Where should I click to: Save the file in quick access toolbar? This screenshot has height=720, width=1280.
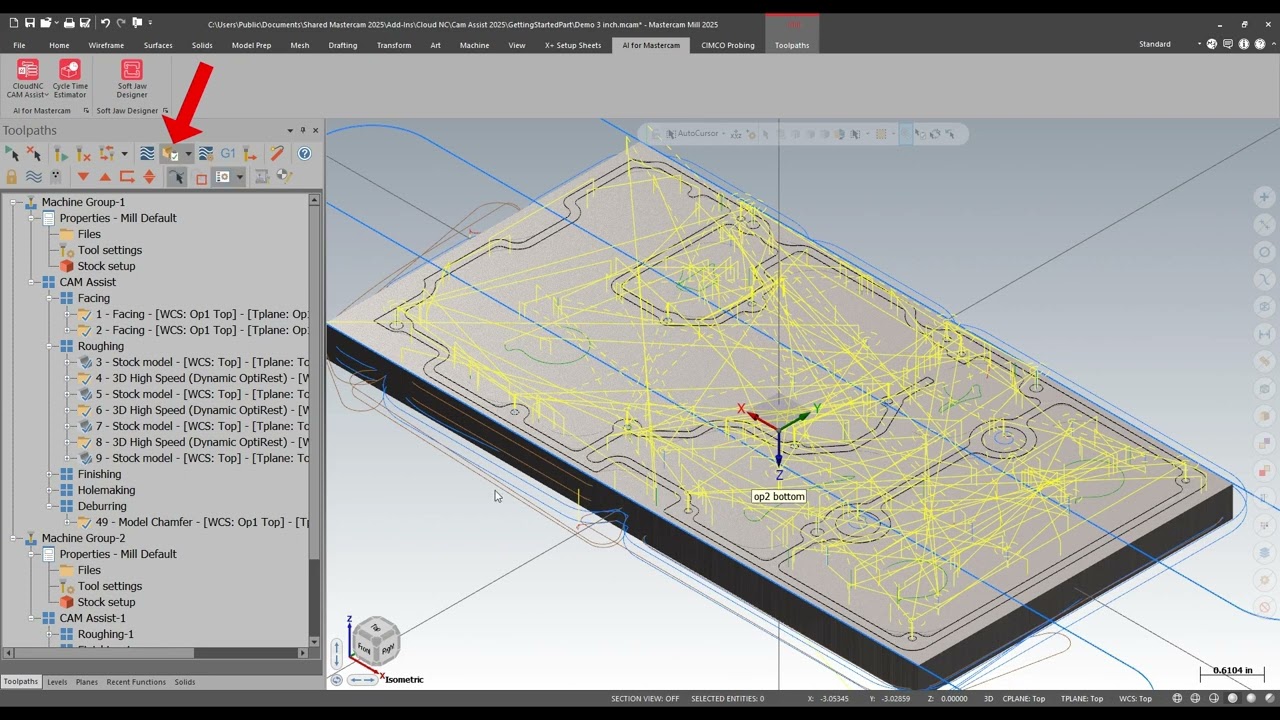click(30, 23)
